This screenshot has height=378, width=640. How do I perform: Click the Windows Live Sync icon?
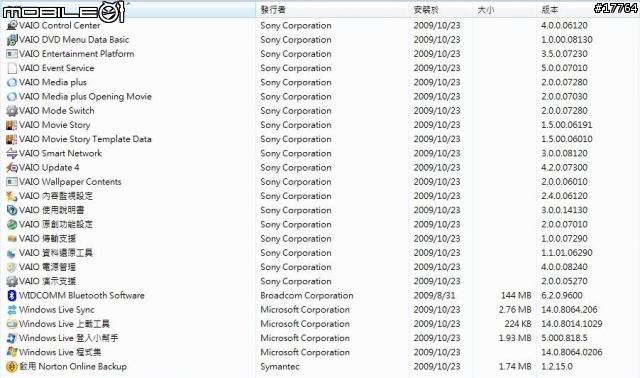tap(12, 310)
